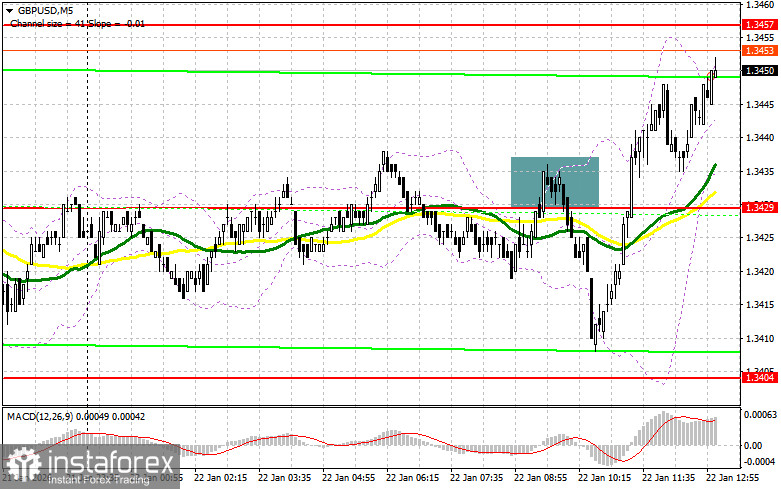This screenshot has width=781, height=489.
Task: Click the 1.3445 price axis label
Action: pyautogui.click(x=760, y=105)
